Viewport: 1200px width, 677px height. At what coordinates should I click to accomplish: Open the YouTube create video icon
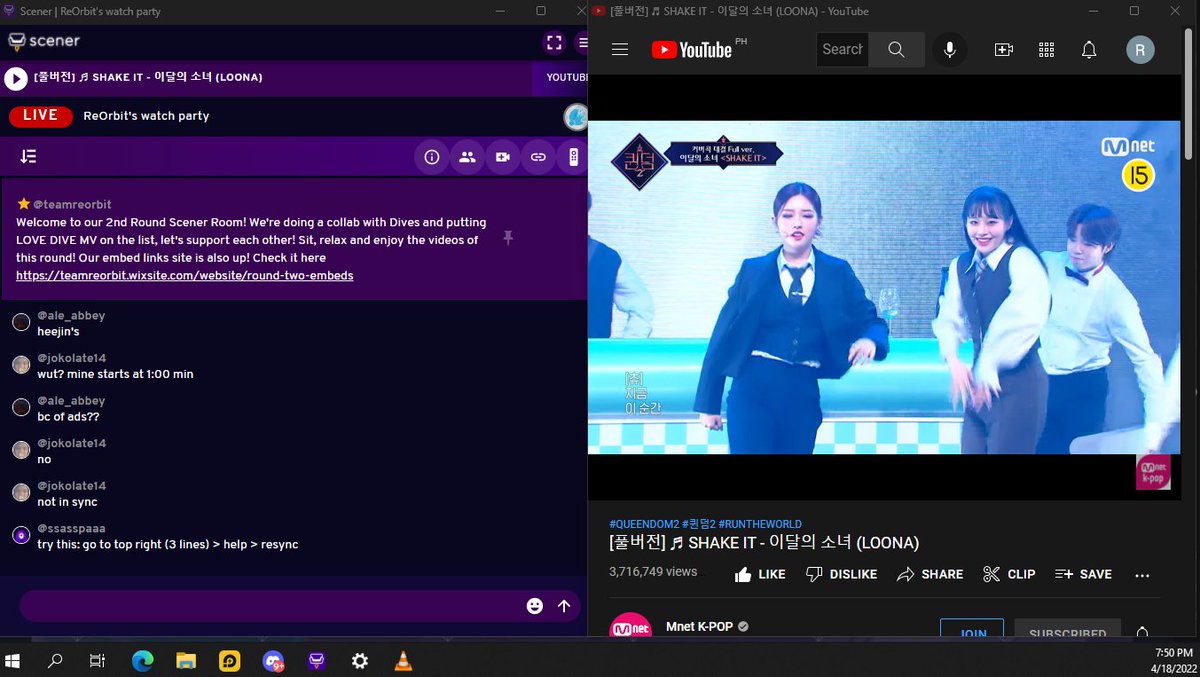coord(1004,49)
